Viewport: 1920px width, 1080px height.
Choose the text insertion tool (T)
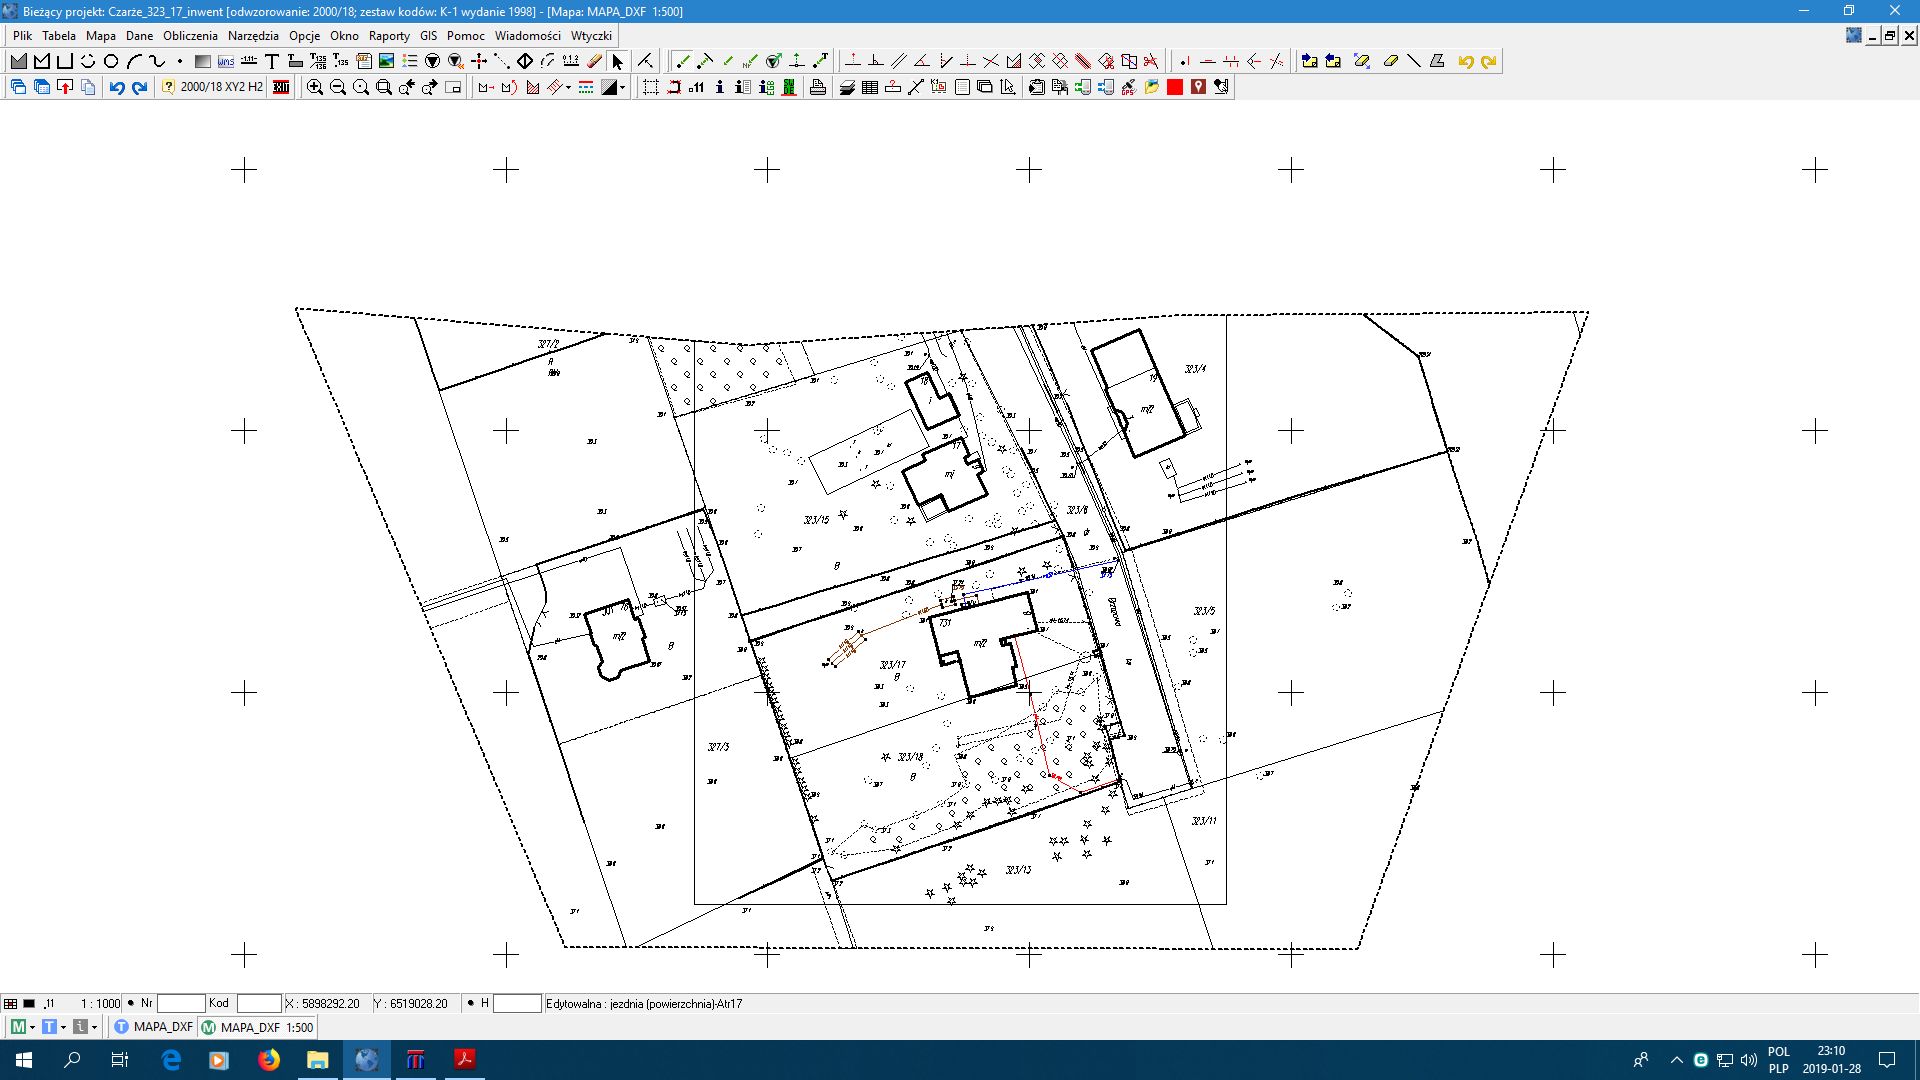(271, 61)
